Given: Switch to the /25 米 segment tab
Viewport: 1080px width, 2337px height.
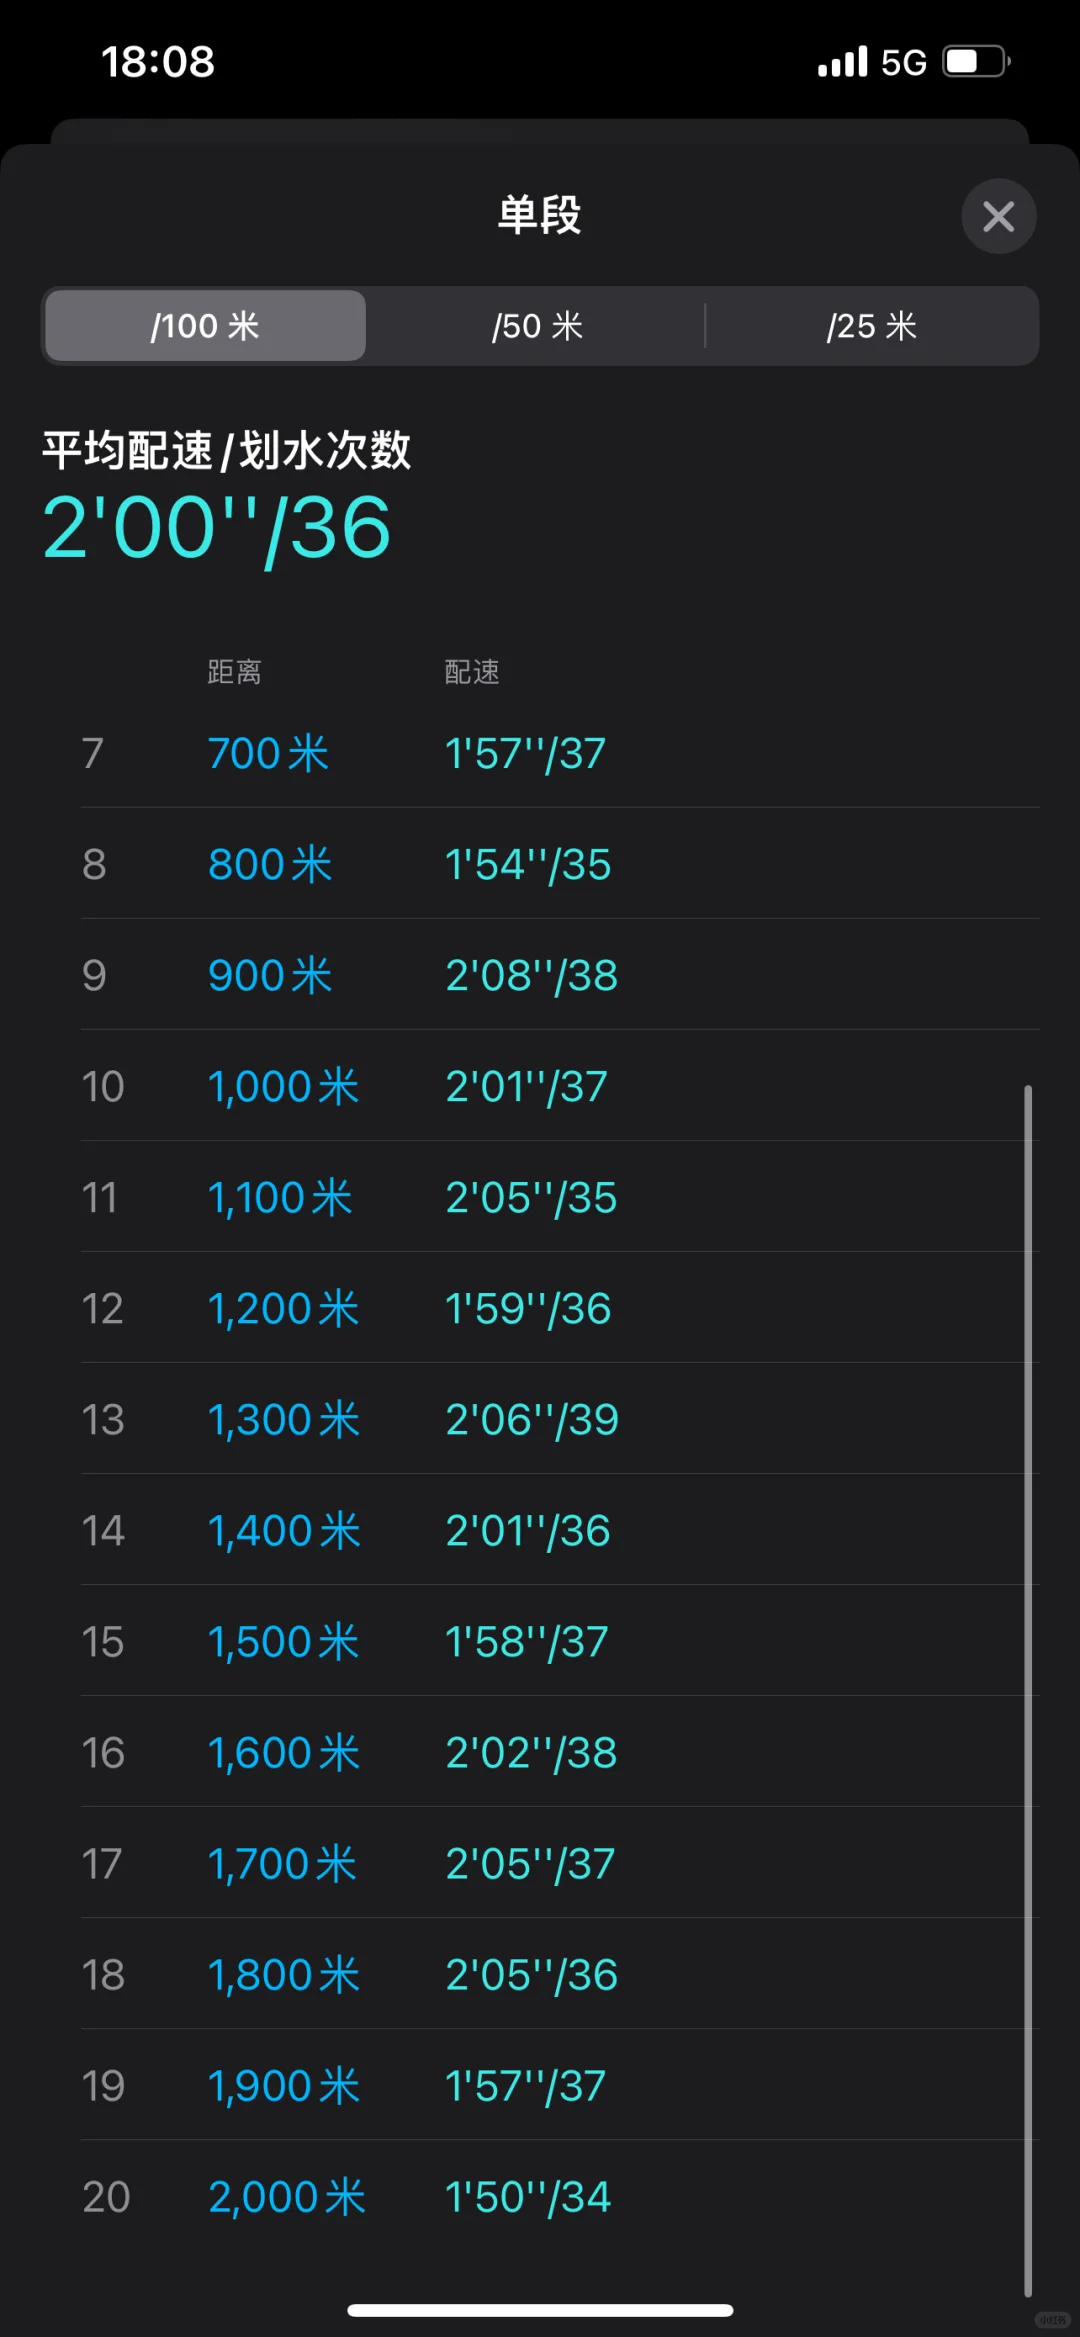Looking at the screenshot, I should click(x=871, y=326).
